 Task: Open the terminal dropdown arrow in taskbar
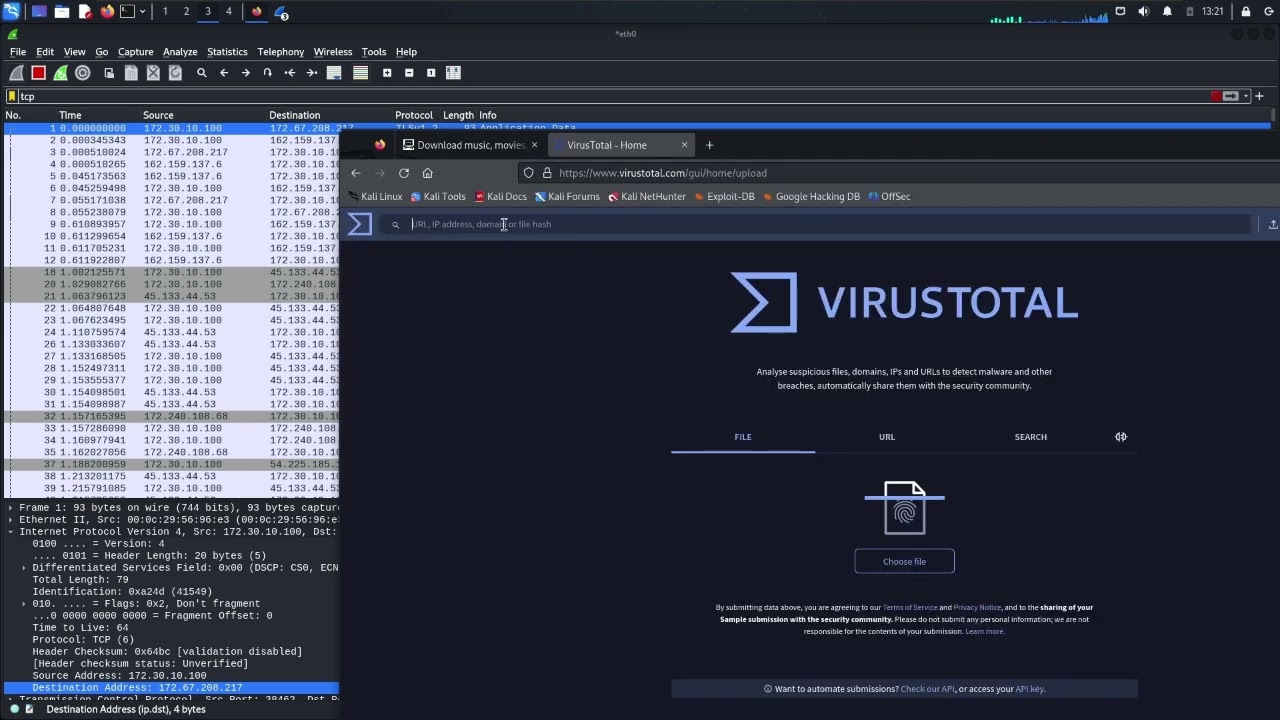pyautogui.click(x=142, y=12)
